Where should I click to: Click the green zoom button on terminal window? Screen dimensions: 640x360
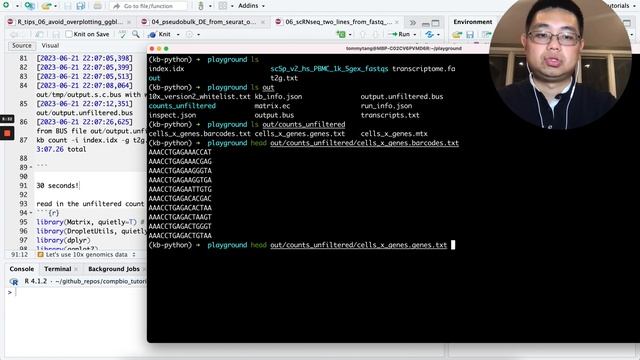click(166, 49)
